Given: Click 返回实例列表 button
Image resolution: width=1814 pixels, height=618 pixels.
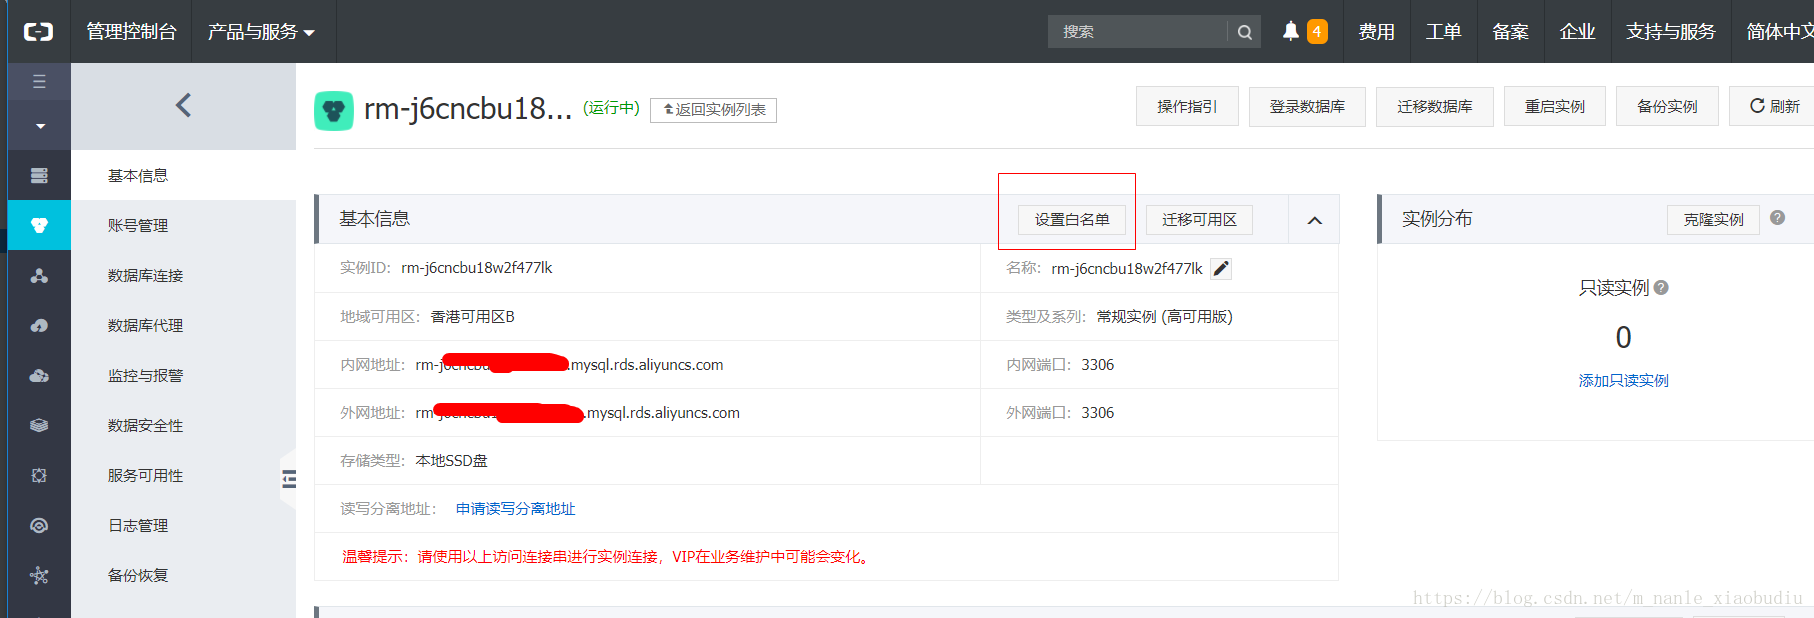Looking at the screenshot, I should (713, 110).
